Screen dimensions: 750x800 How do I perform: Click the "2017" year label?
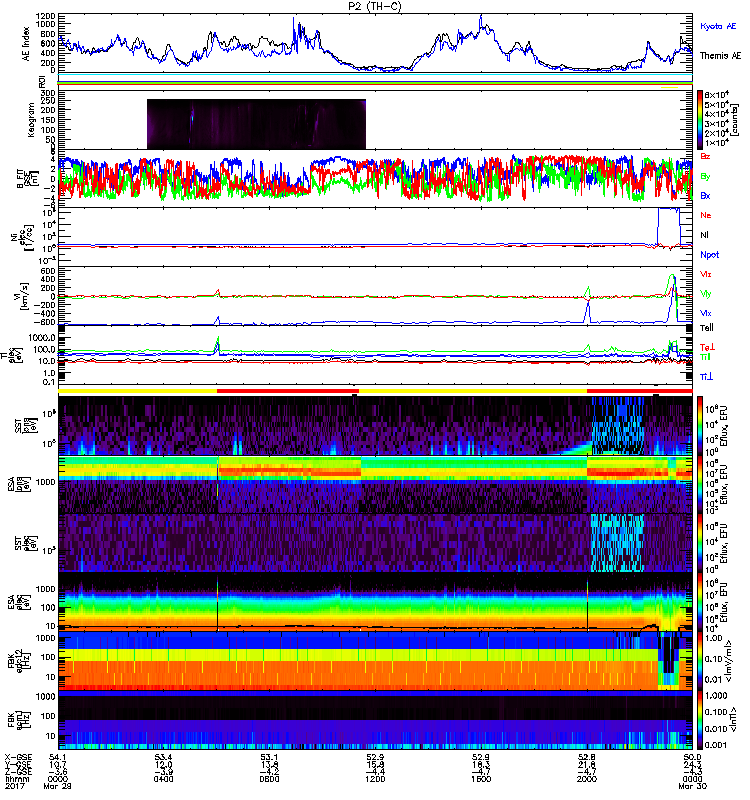tap(14, 786)
